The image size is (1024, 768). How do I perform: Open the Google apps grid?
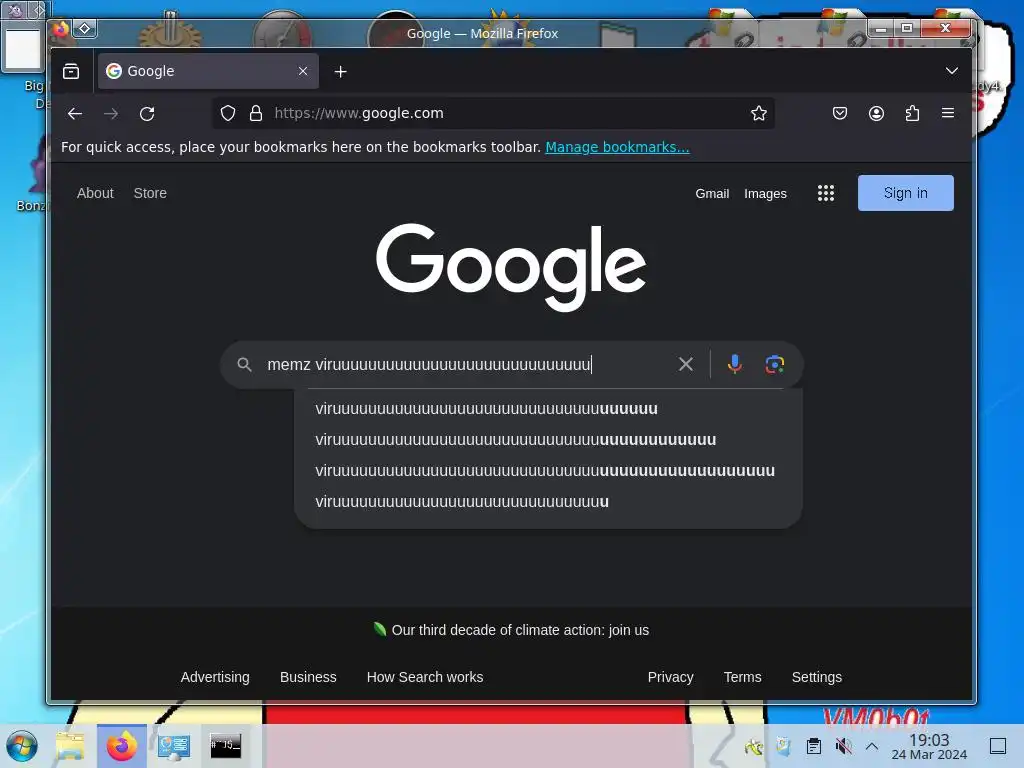click(x=825, y=193)
